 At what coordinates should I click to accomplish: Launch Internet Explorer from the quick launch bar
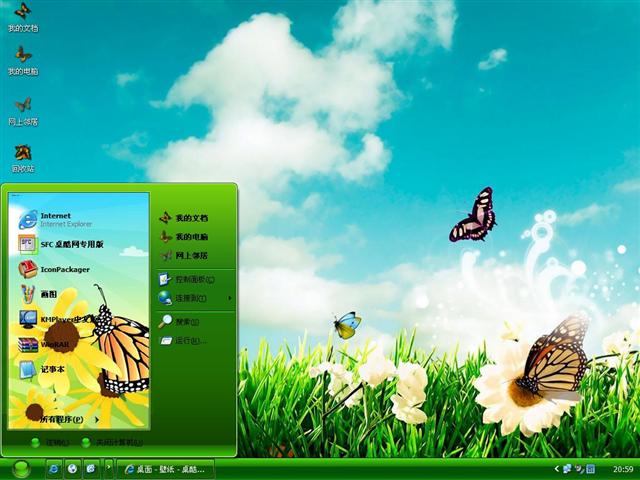(x=53, y=469)
